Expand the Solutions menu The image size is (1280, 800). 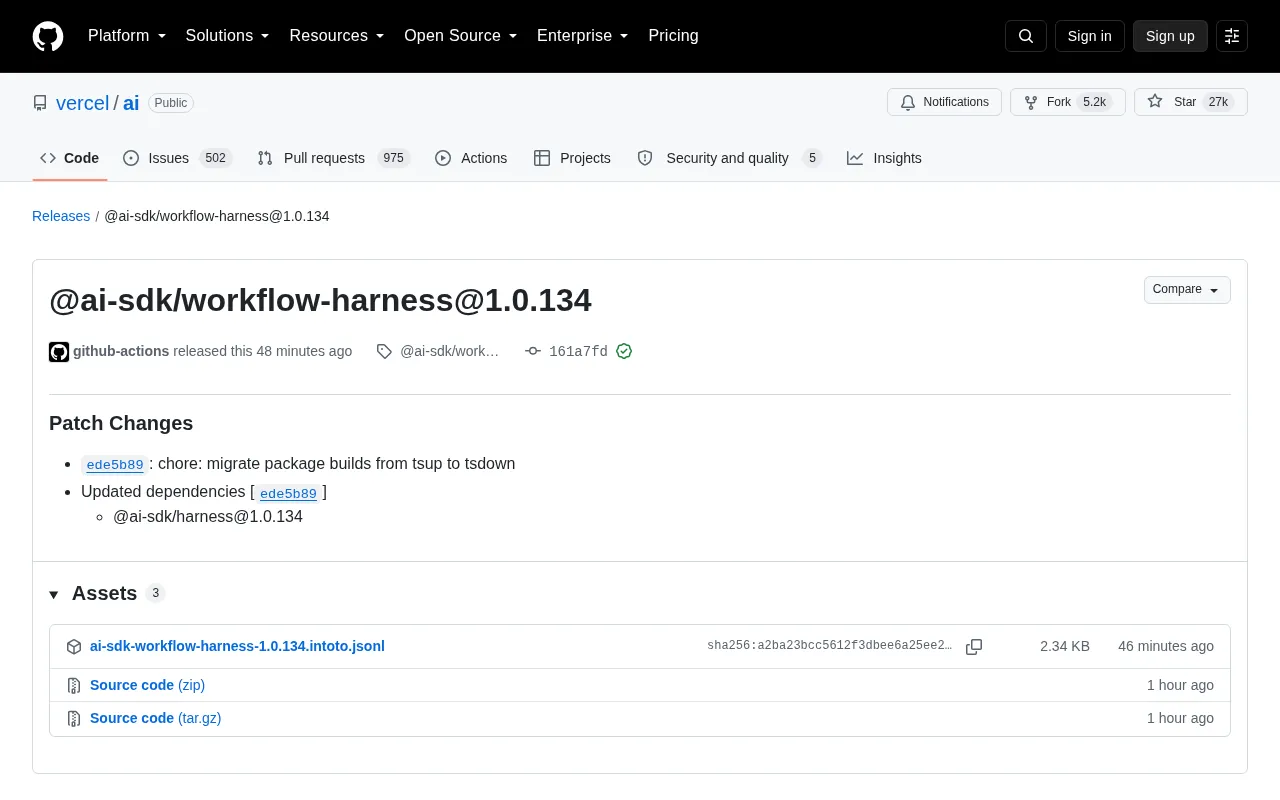coord(228,36)
